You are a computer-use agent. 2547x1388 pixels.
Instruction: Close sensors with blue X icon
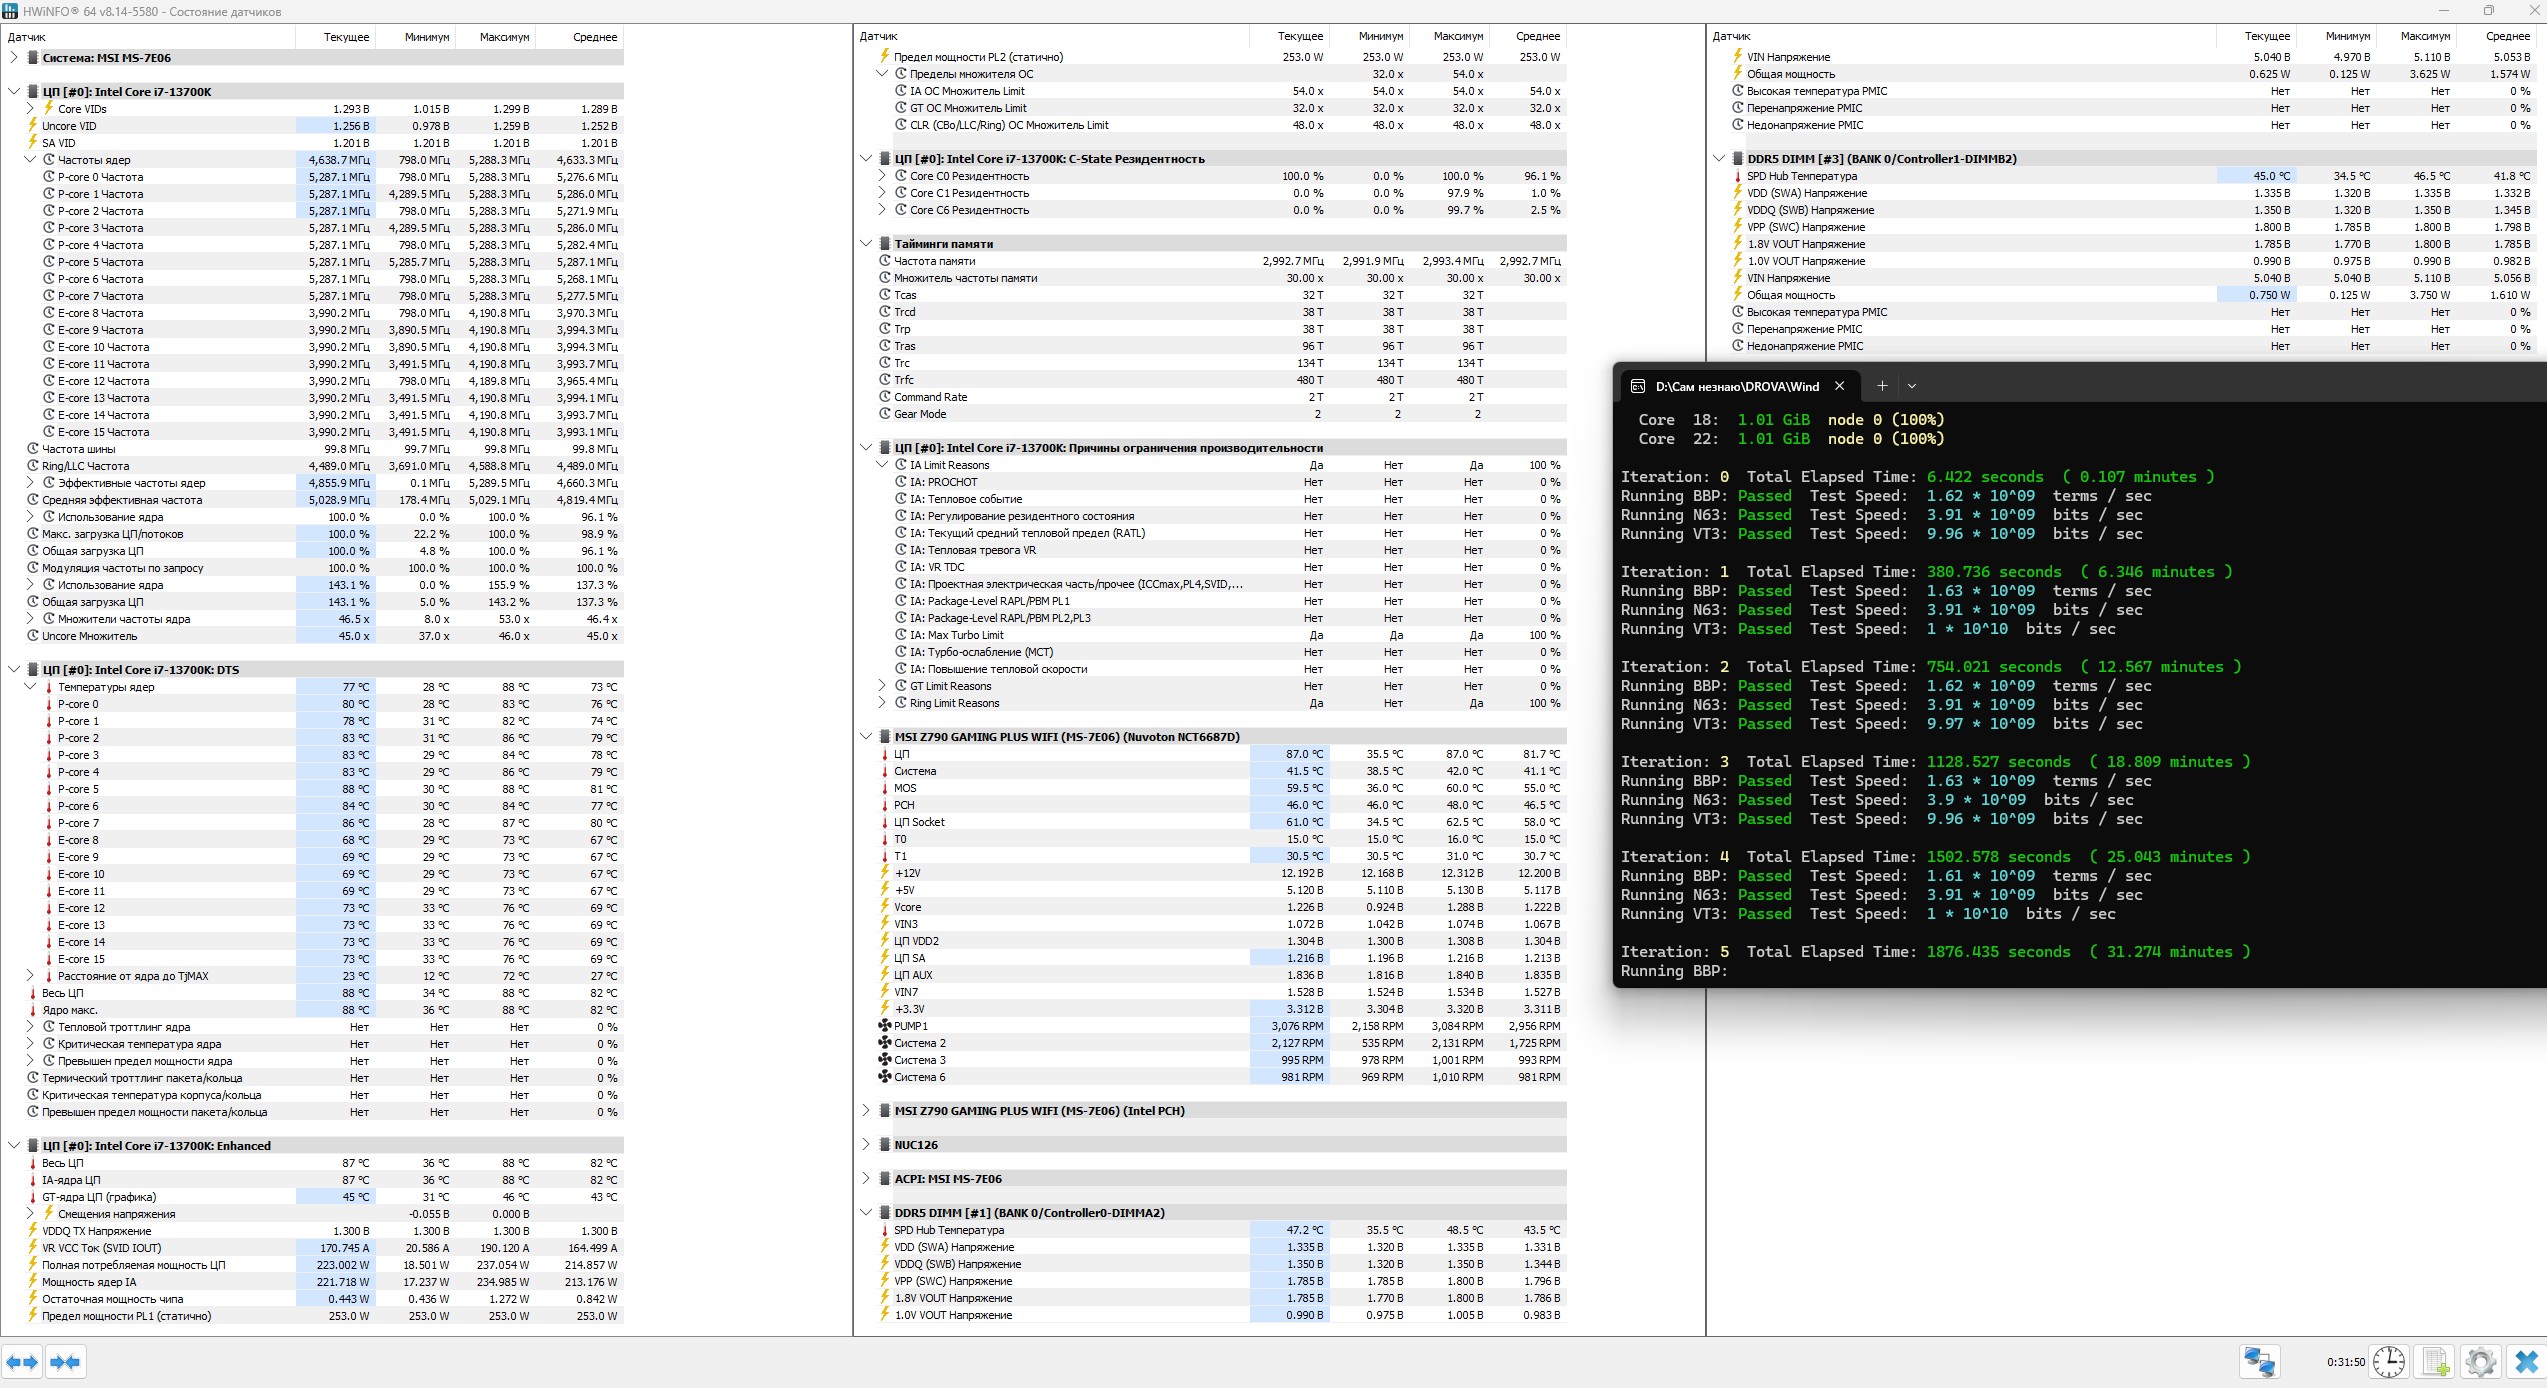coord(2526,1362)
